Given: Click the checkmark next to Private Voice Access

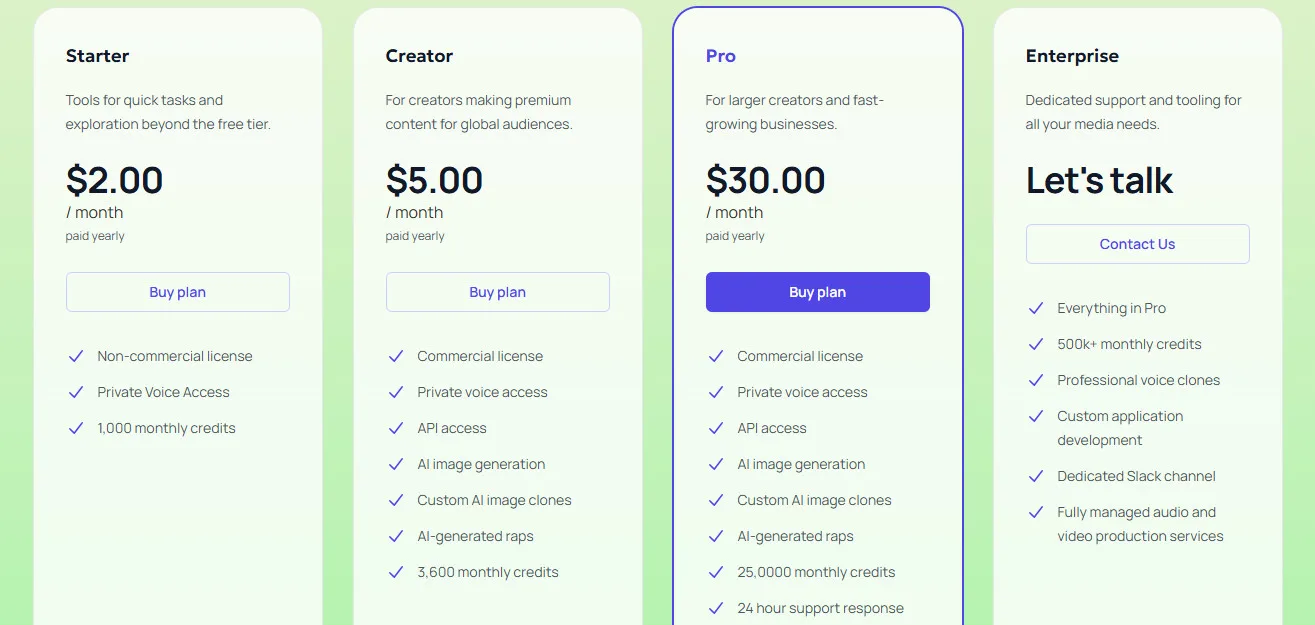Looking at the screenshot, I should [x=76, y=392].
